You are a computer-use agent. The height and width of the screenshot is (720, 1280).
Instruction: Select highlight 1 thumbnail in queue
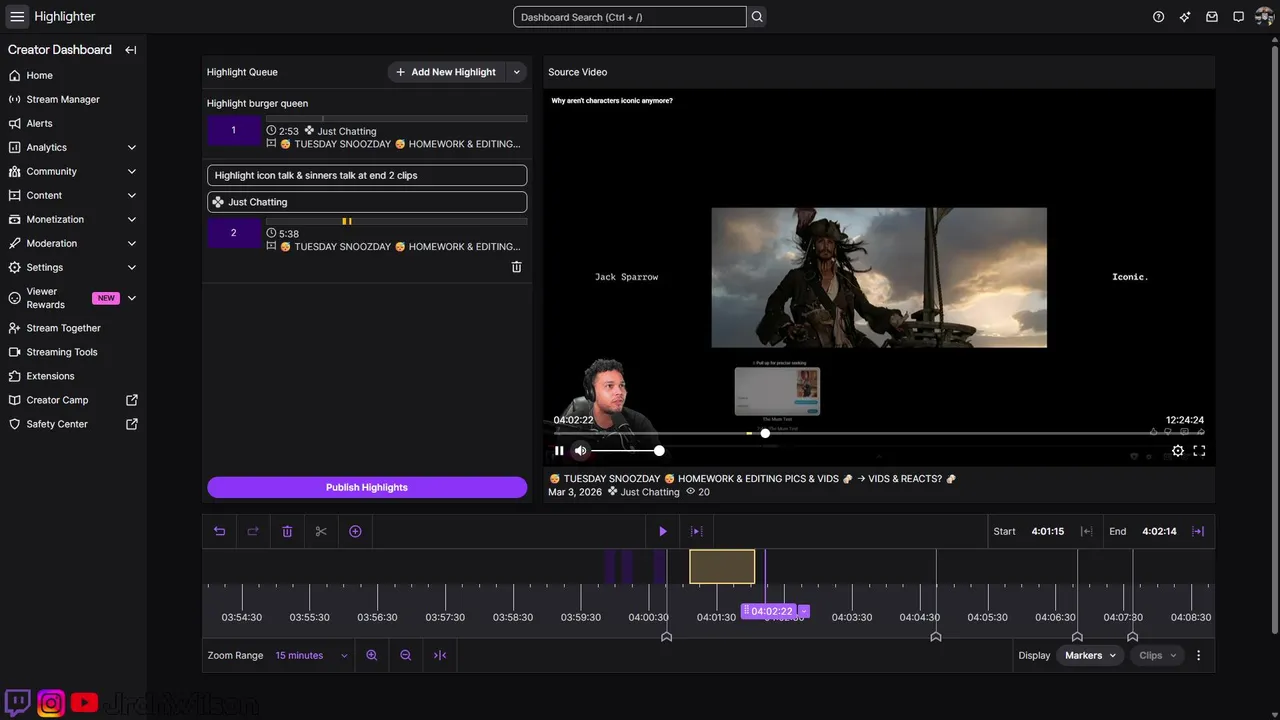coord(234,130)
